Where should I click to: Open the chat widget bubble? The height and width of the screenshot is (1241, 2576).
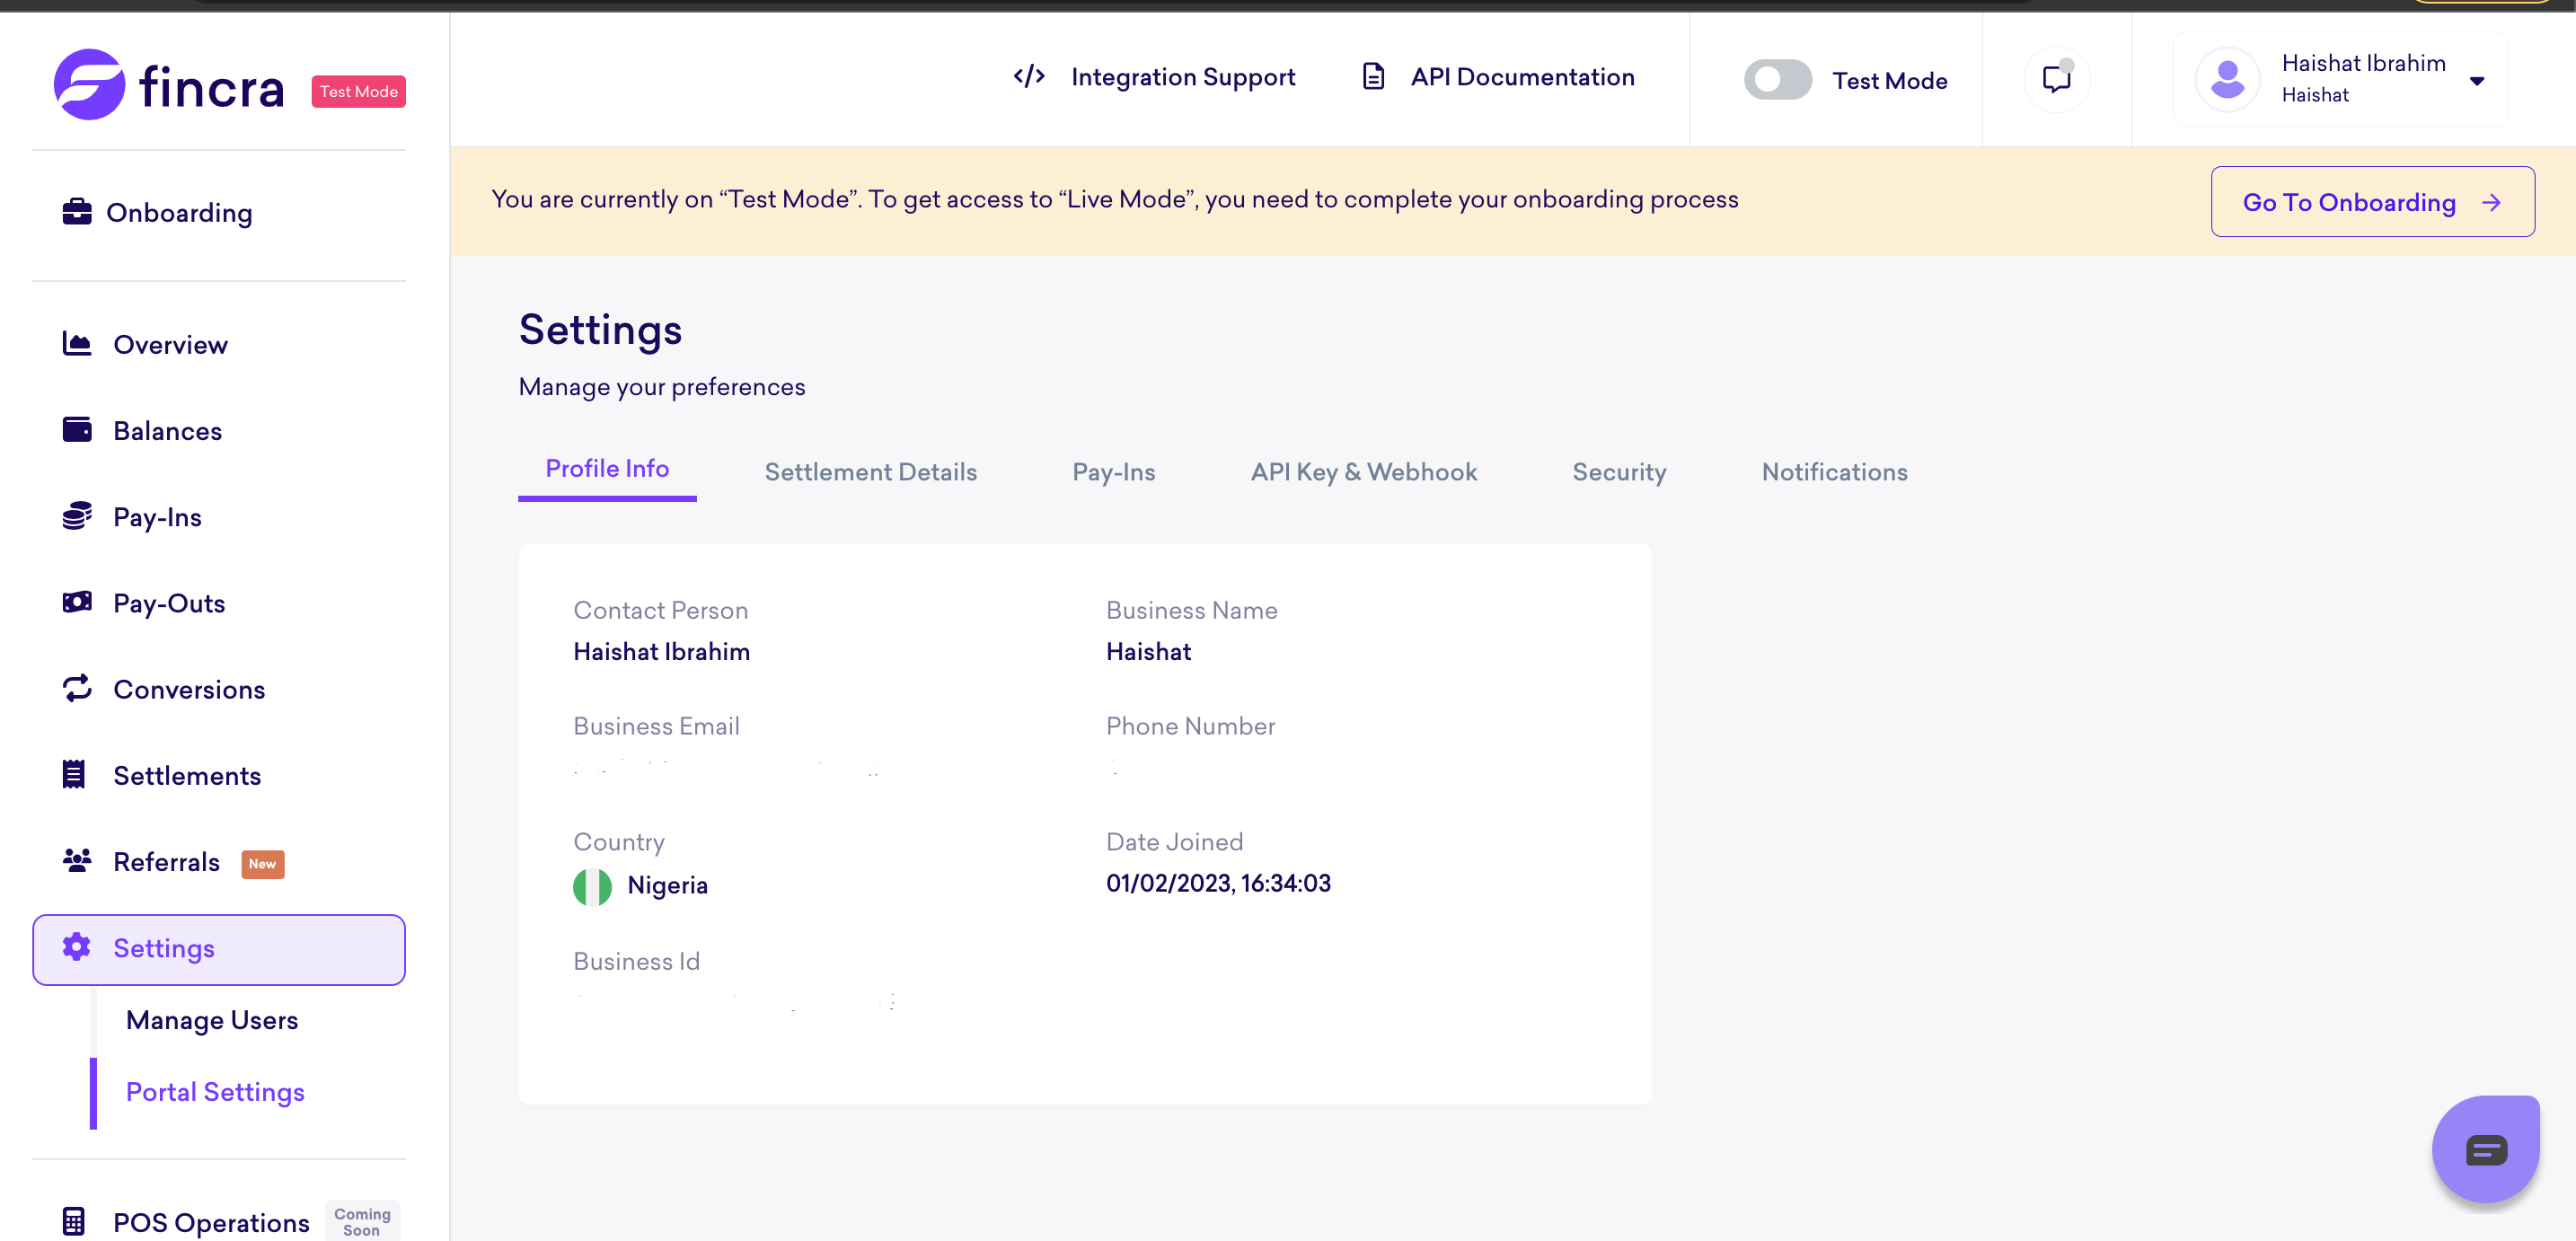2485,1149
